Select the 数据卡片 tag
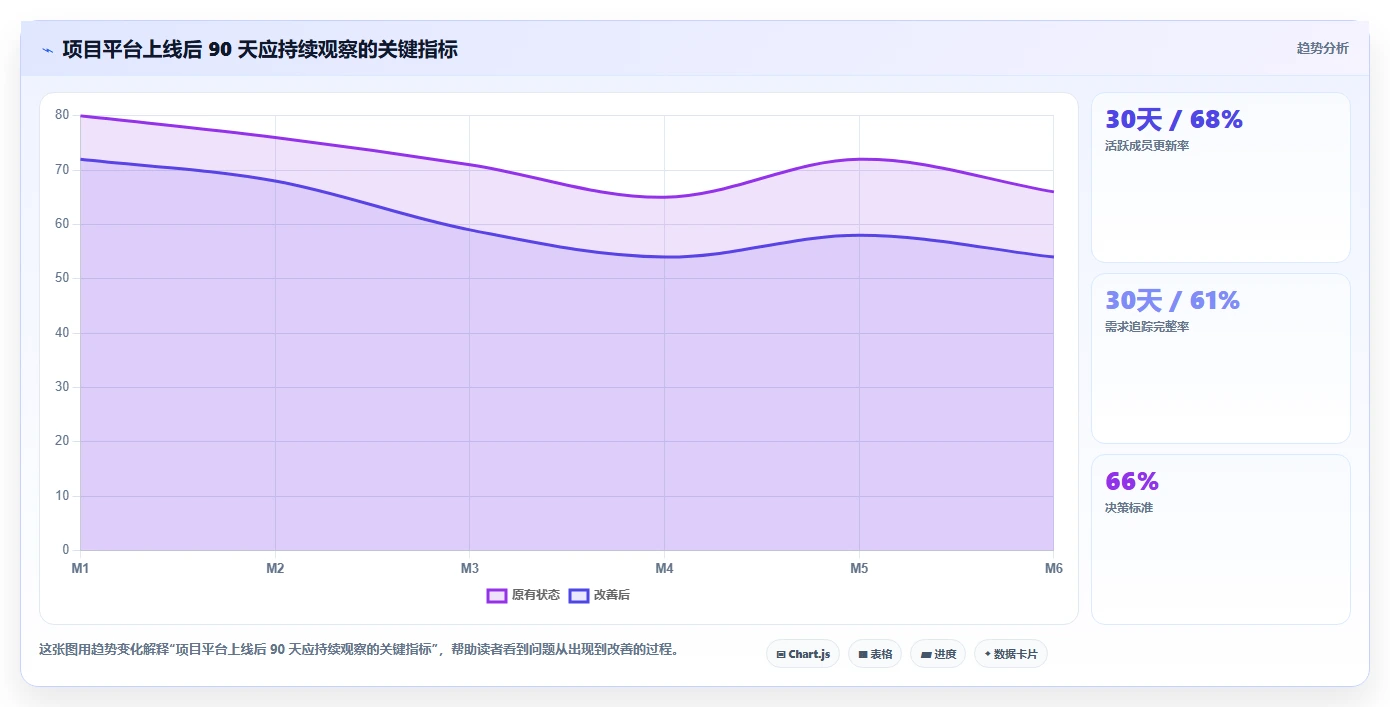This screenshot has height=707, width=1390. (x=1011, y=654)
